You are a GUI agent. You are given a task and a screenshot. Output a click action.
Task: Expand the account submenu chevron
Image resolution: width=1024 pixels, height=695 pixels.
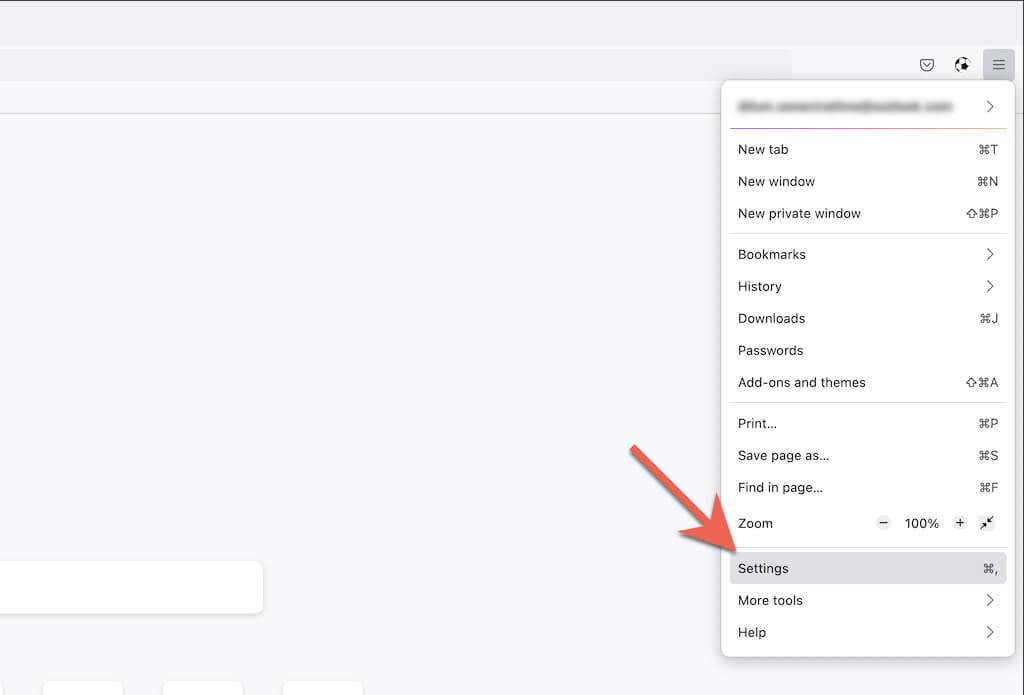(x=990, y=106)
